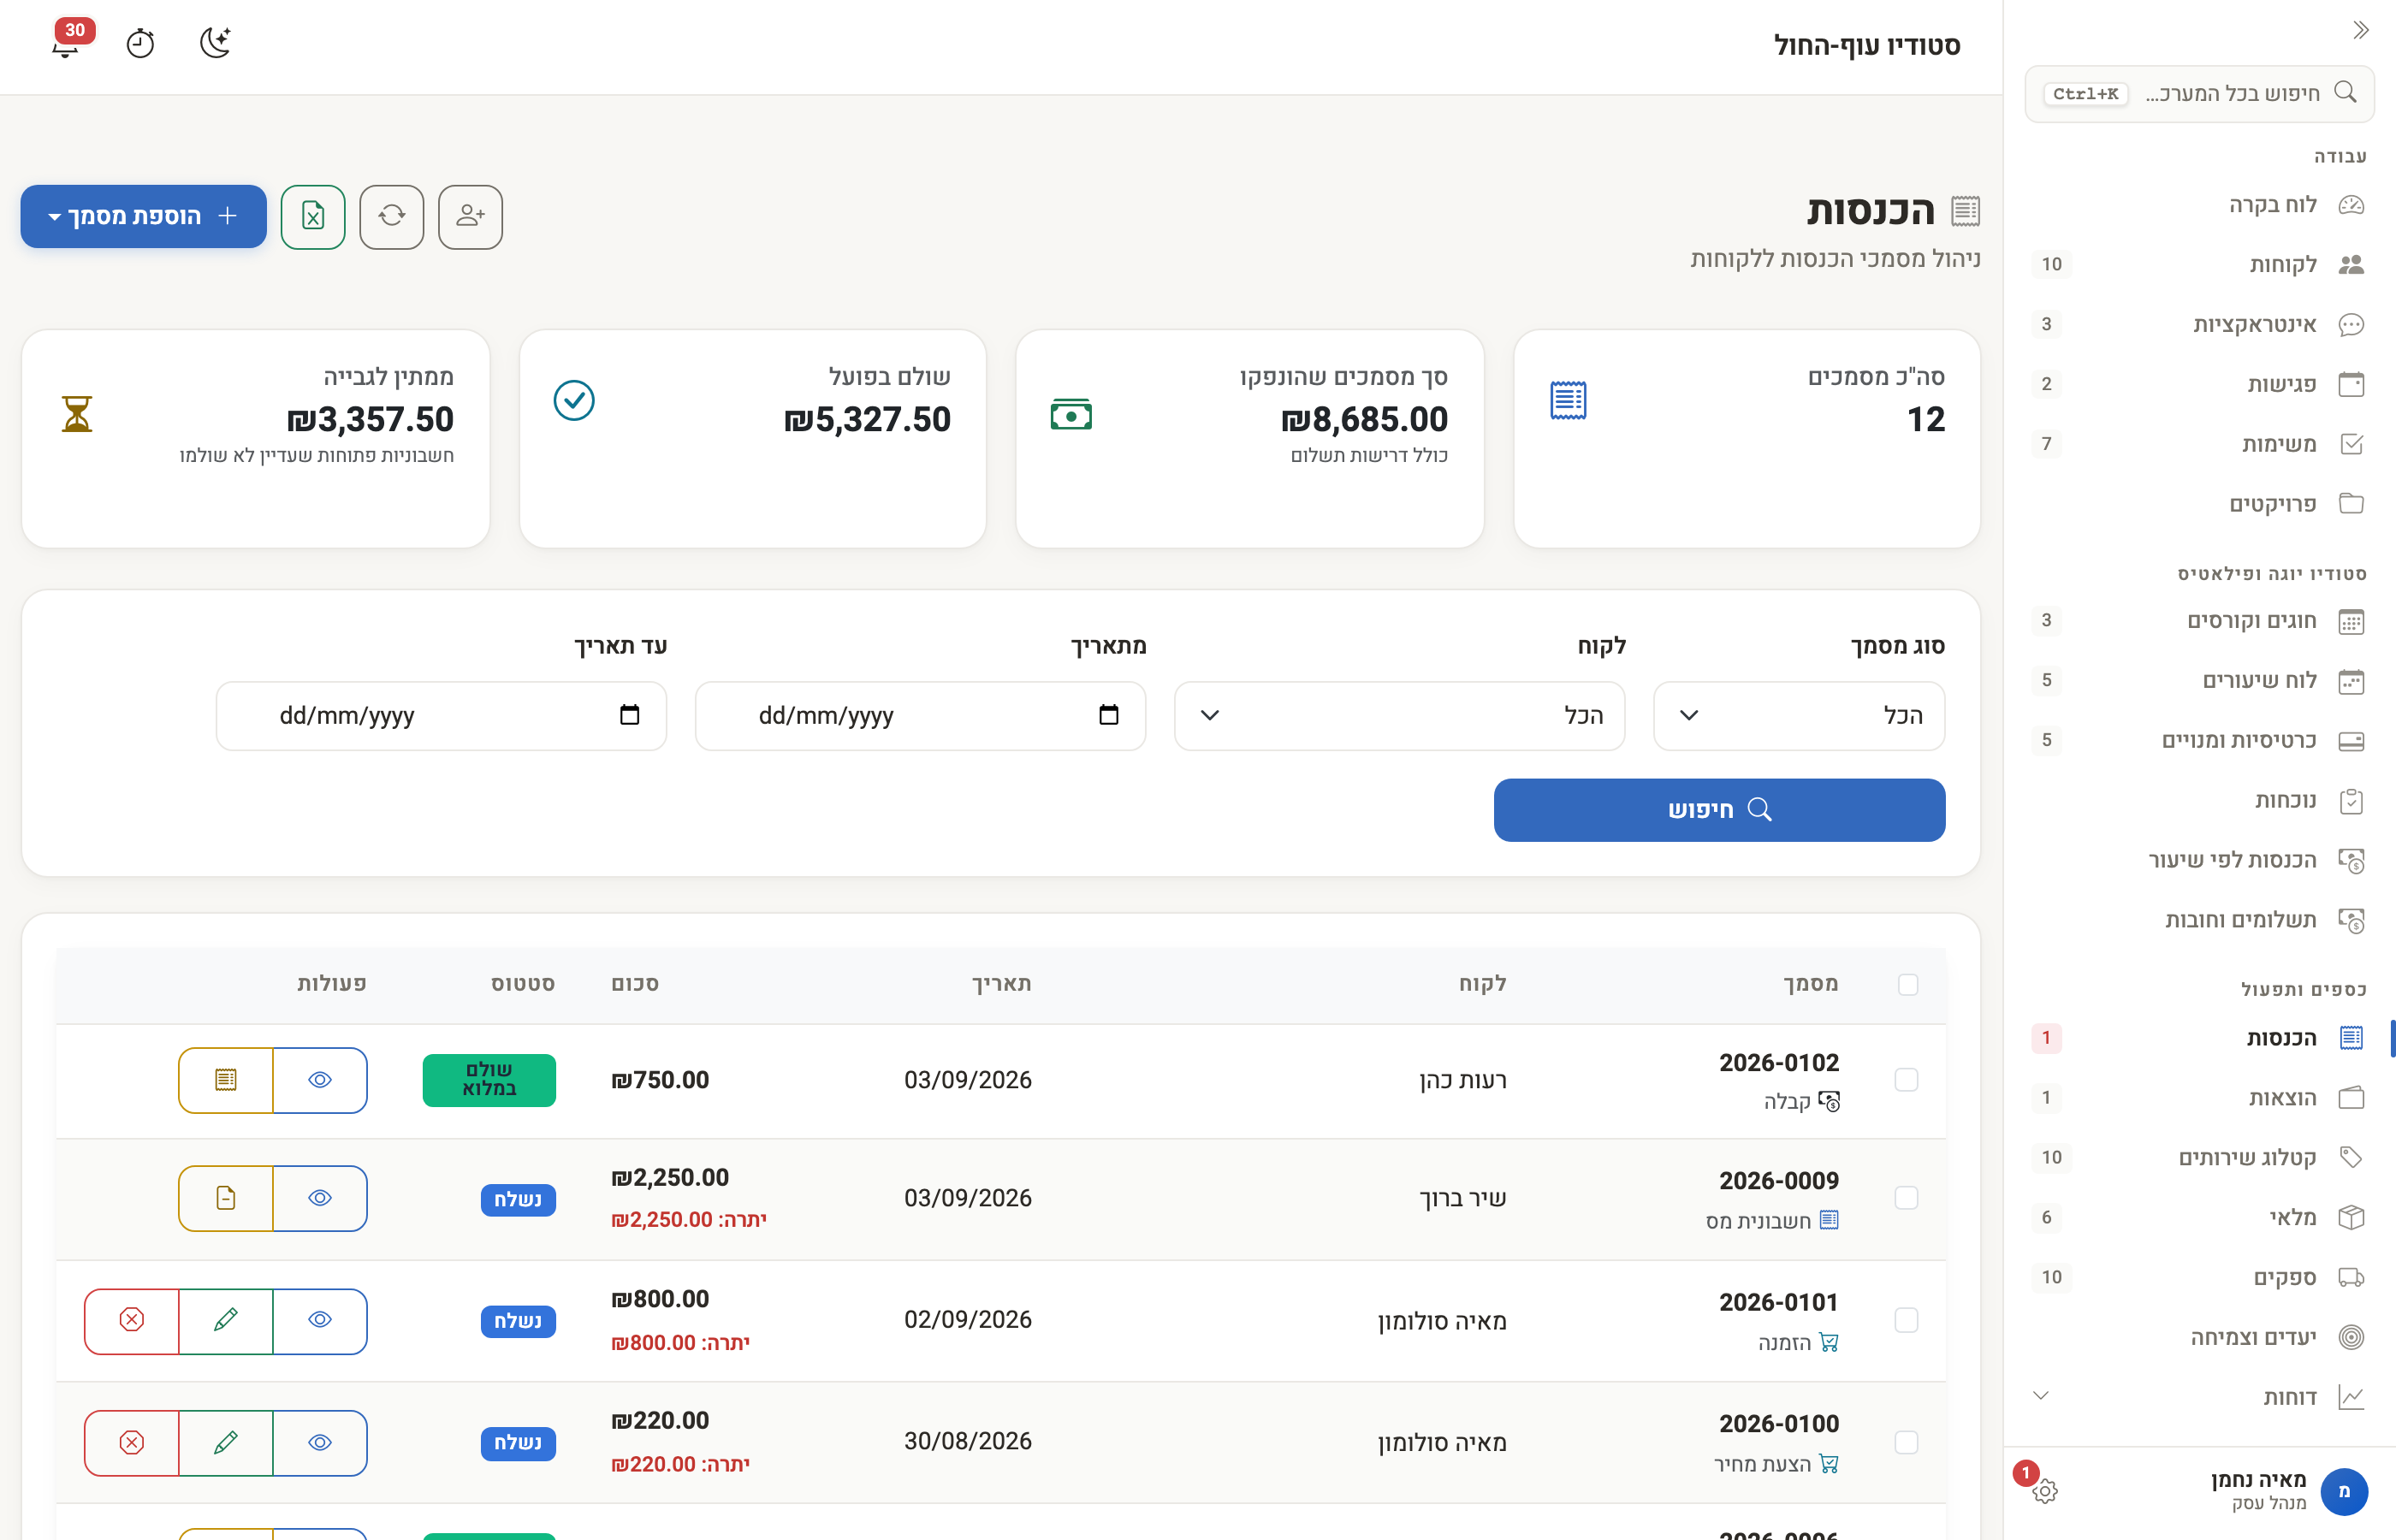2396x1540 pixels.
Task: Click the pencil edit icon for 2026-0100
Action: [x=226, y=1442]
